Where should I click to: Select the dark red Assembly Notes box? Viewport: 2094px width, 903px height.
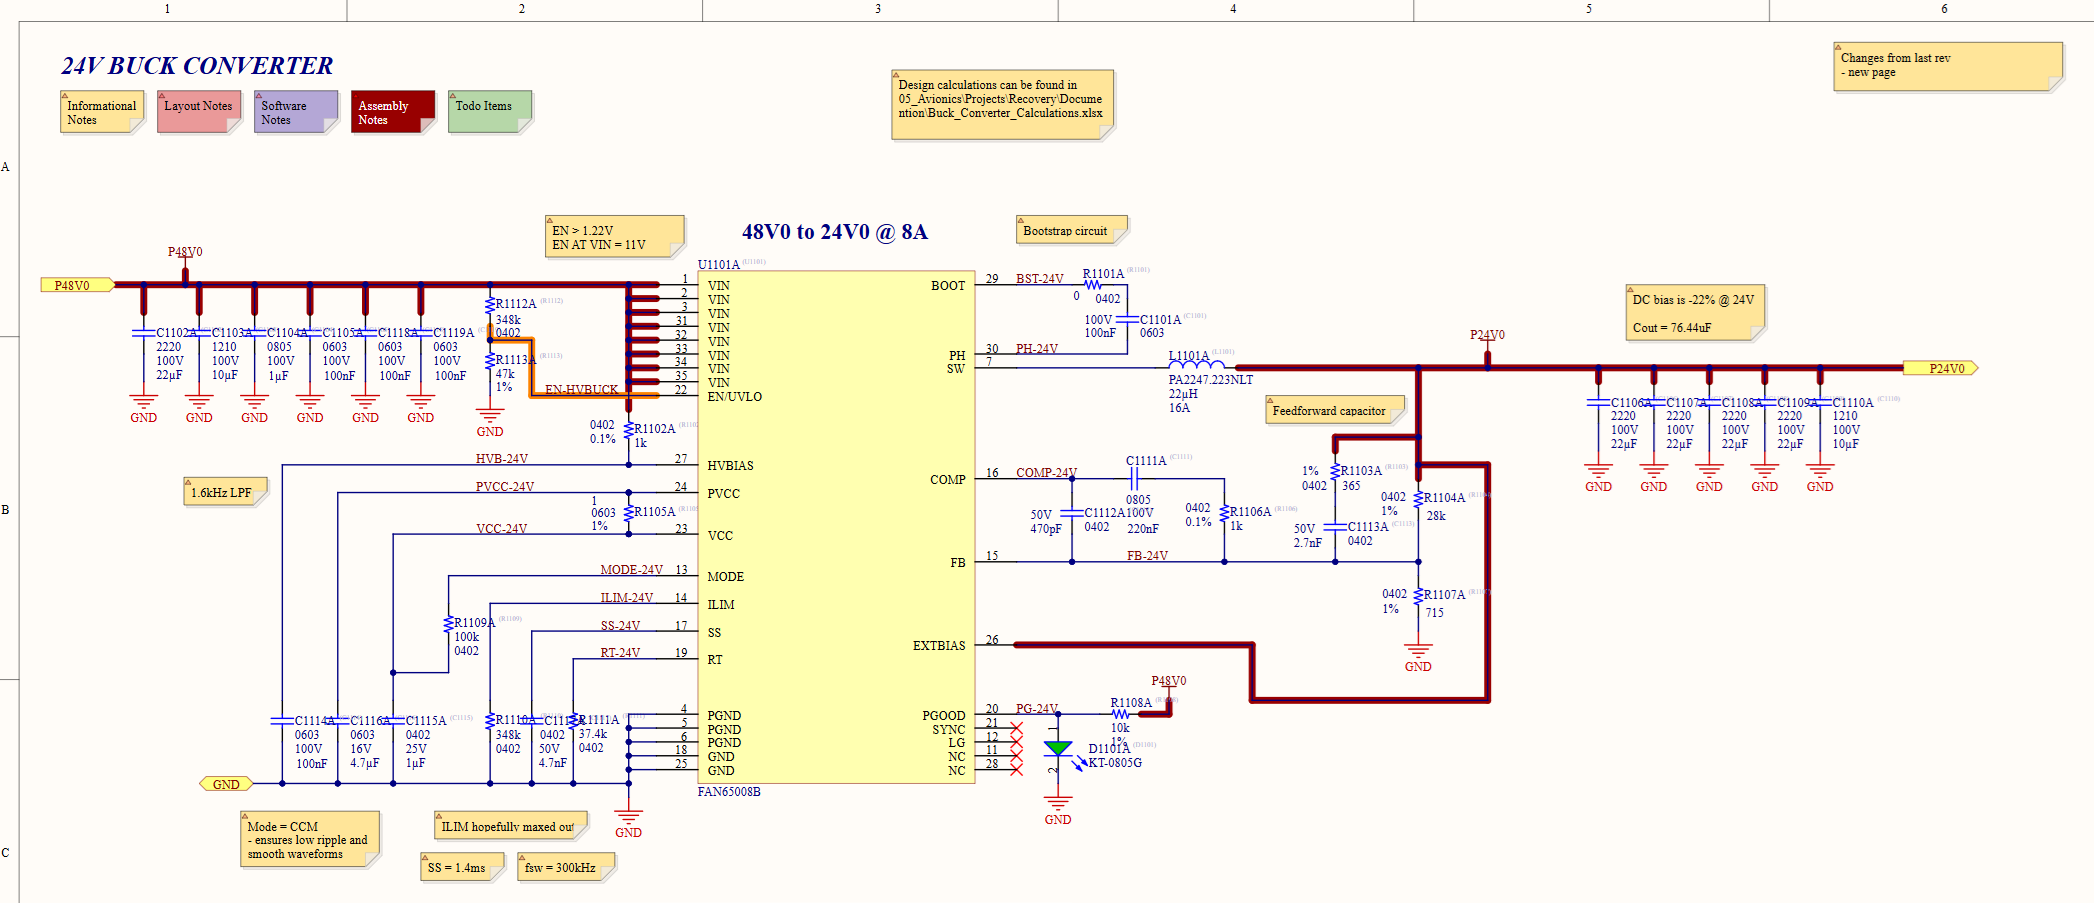[393, 112]
